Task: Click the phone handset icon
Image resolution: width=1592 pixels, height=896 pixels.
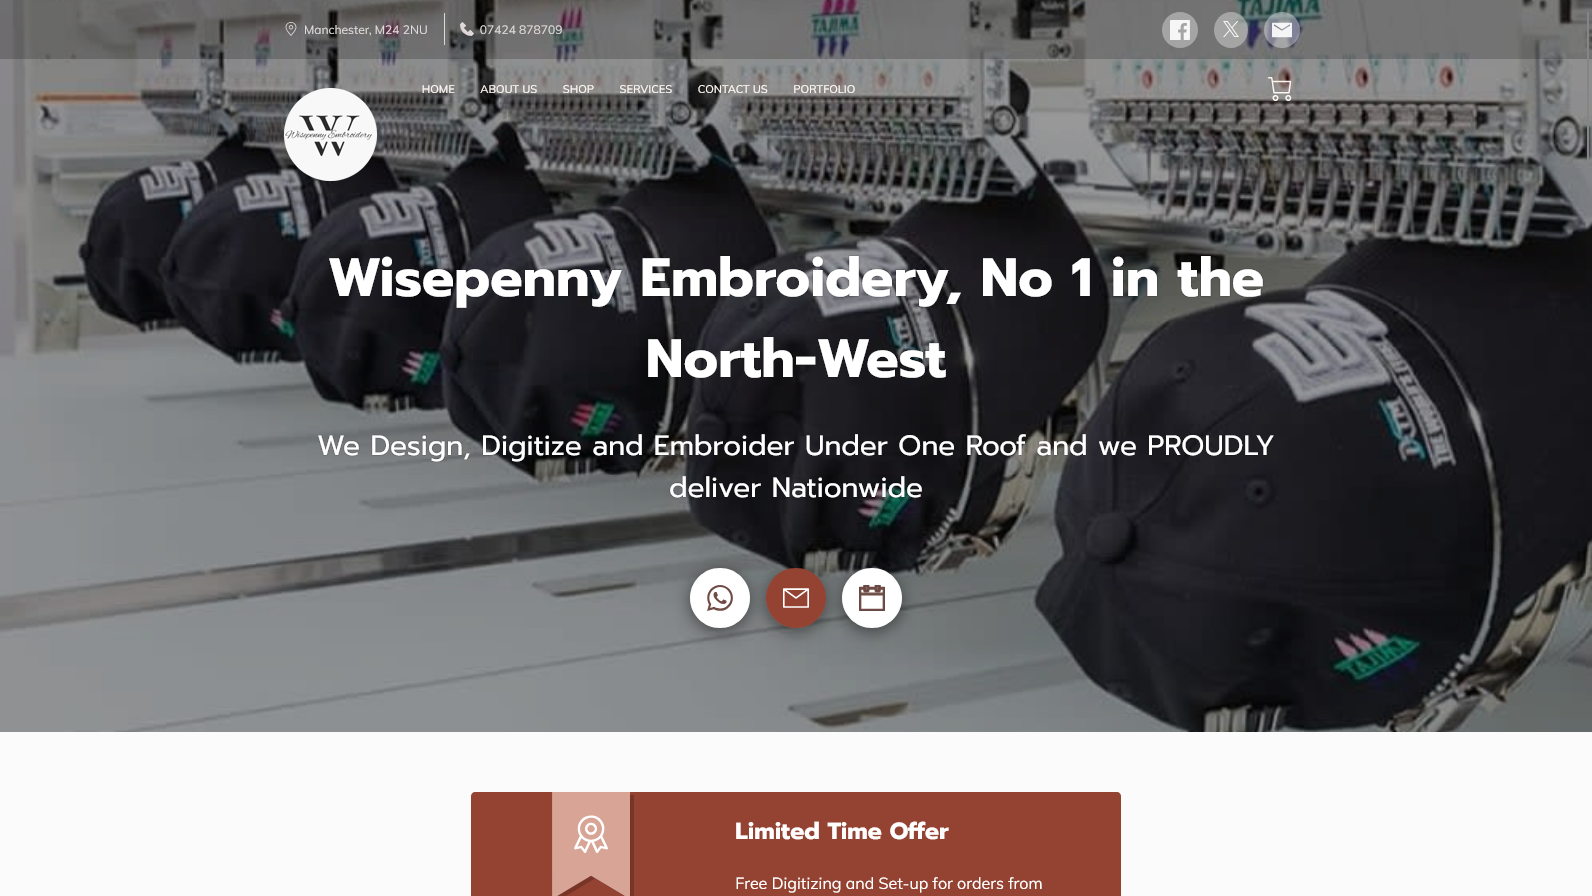Action: point(466,29)
